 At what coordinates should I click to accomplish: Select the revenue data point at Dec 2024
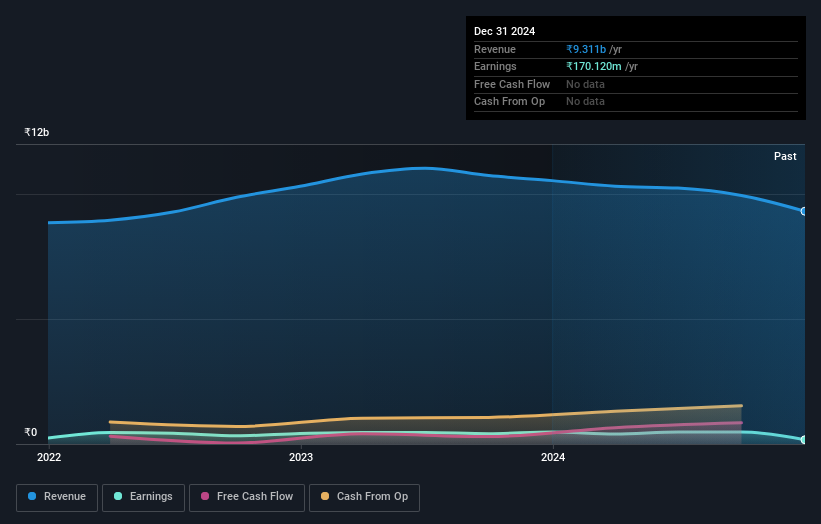pyautogui.click(x=804, y=211)
